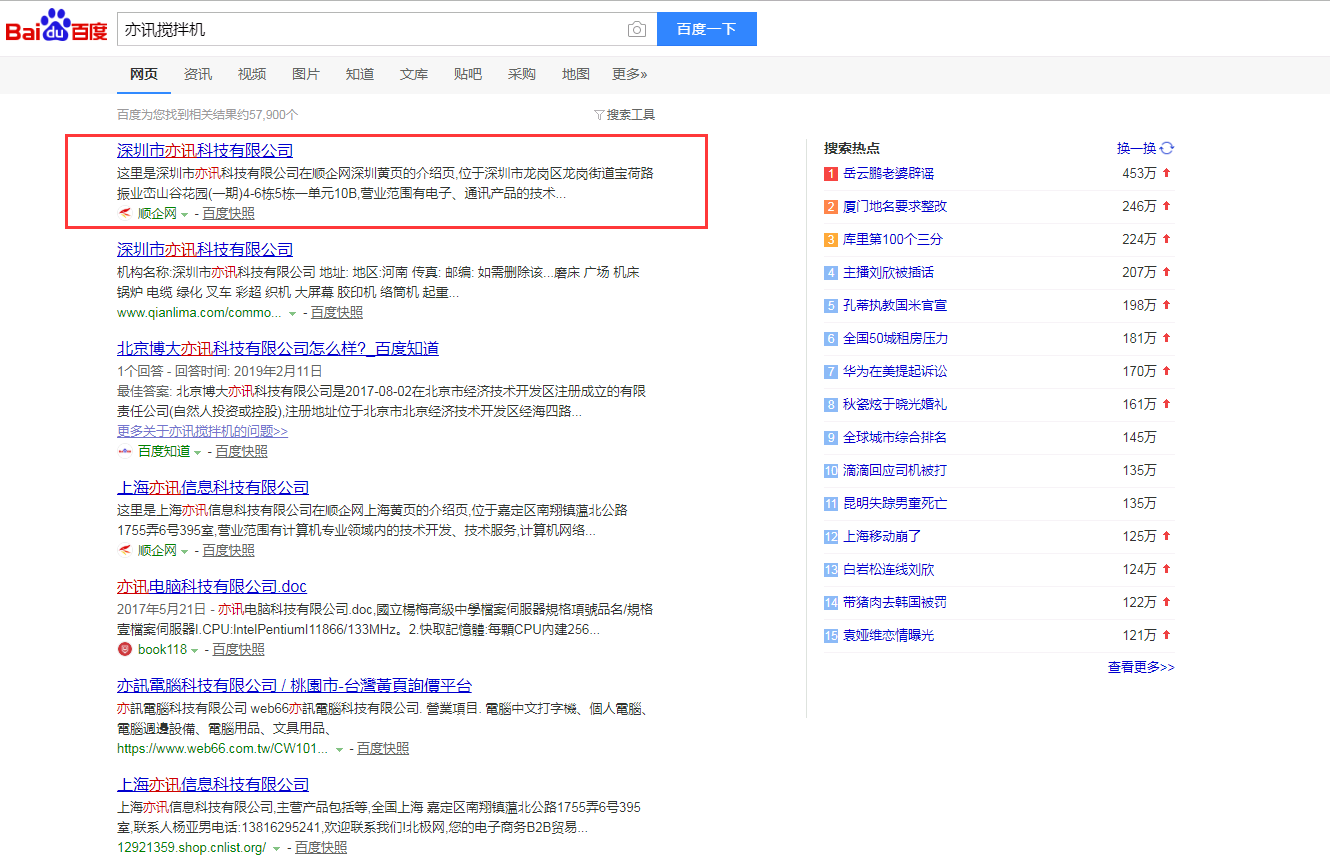This screenshot has width=1330, height=862.
Task: Open 北京博大亦讯科技有限公司怎么样 result
Action: [278, 348]
